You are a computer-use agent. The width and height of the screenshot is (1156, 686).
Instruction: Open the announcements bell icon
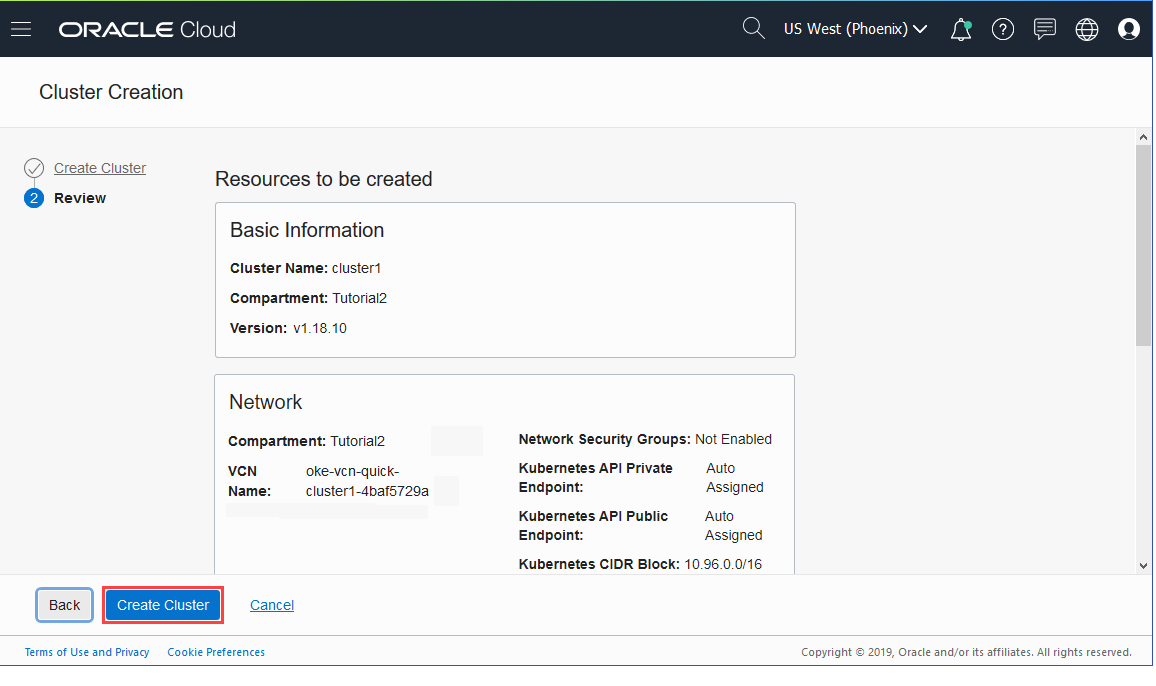961,29
